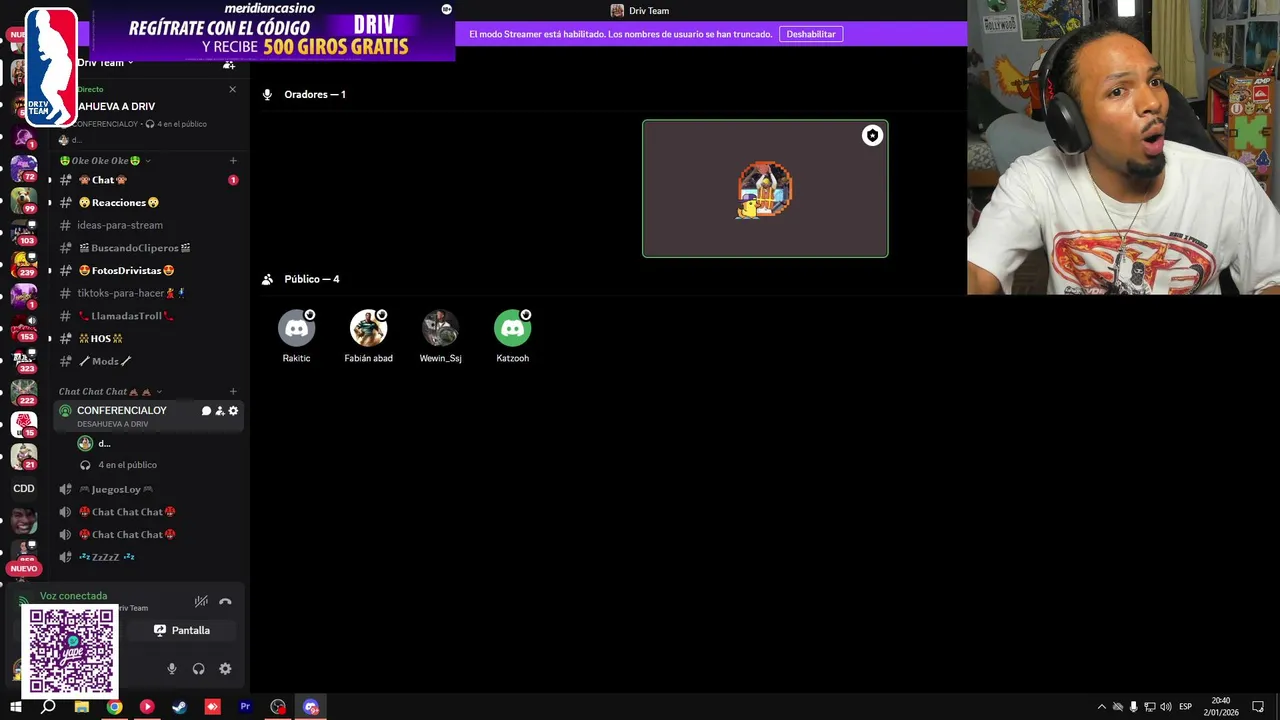Screen dimensions: 1280x720
Task: Open the HOS channel
Action: point(148,339)
